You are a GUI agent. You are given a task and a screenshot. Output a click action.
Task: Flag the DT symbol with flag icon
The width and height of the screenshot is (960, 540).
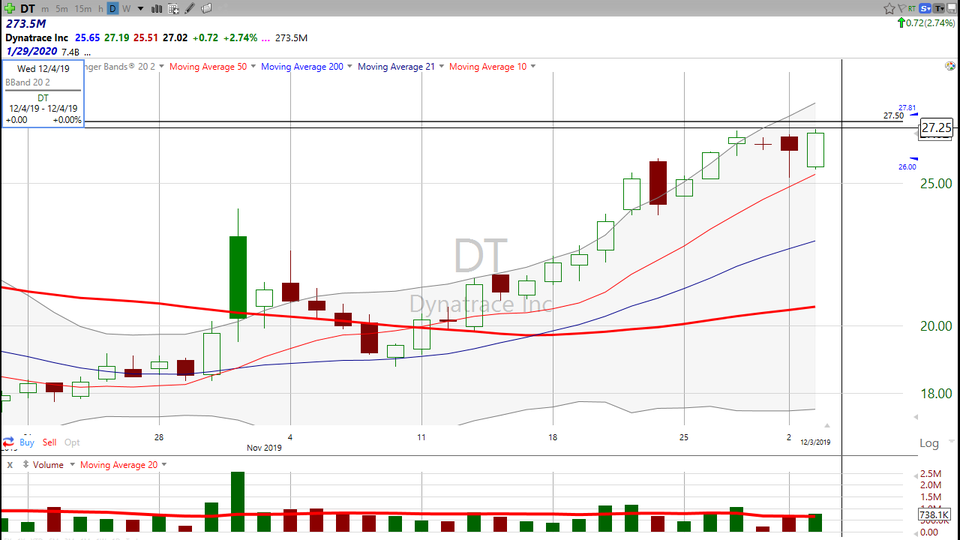coord(901,8)
